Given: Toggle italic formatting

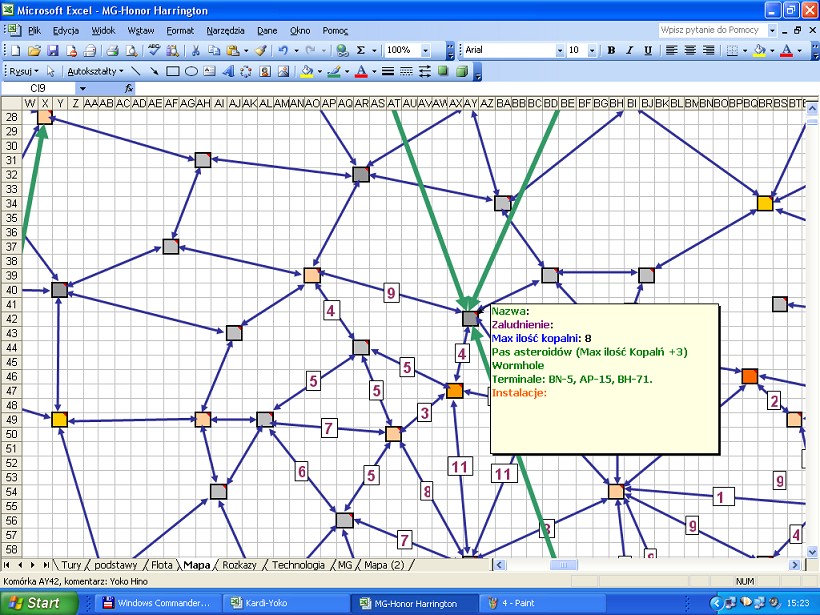Looking at the screenshot, I should pyautogui.click(x=630, y=50).
